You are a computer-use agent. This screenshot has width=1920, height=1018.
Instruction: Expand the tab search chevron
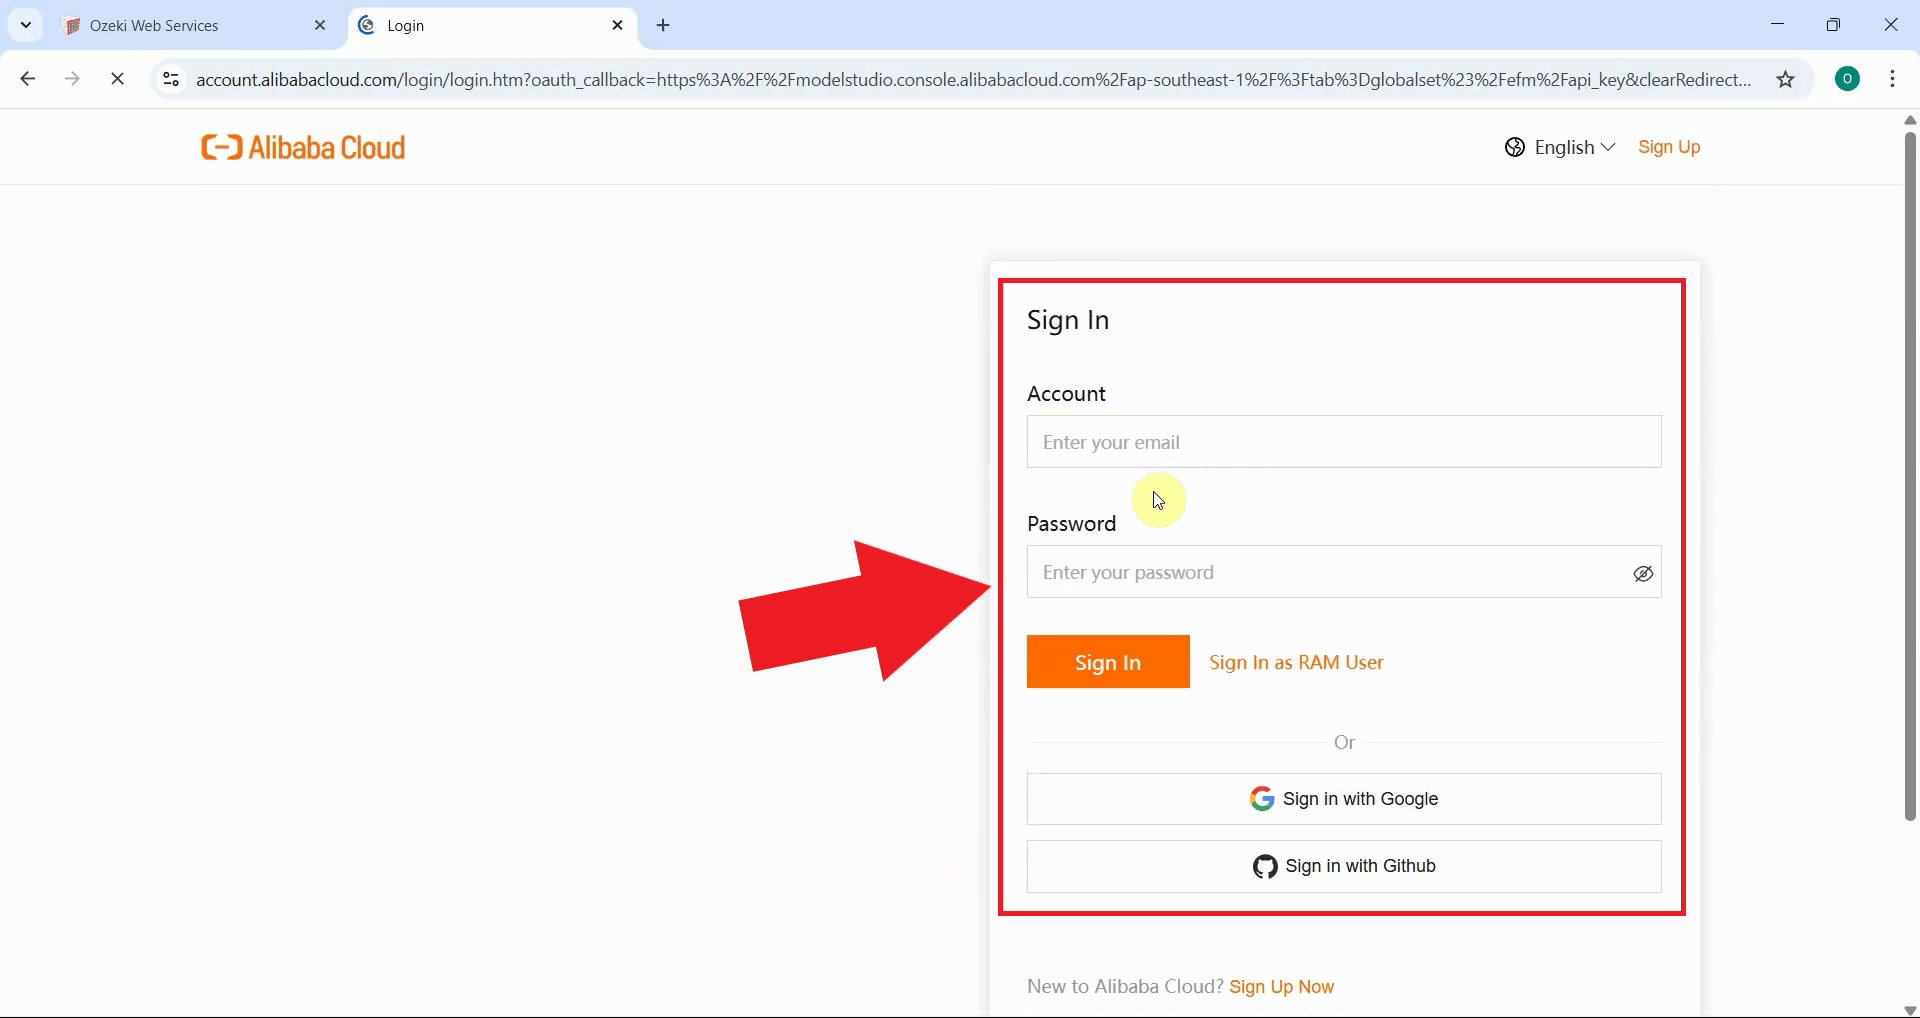coord(25,25)
